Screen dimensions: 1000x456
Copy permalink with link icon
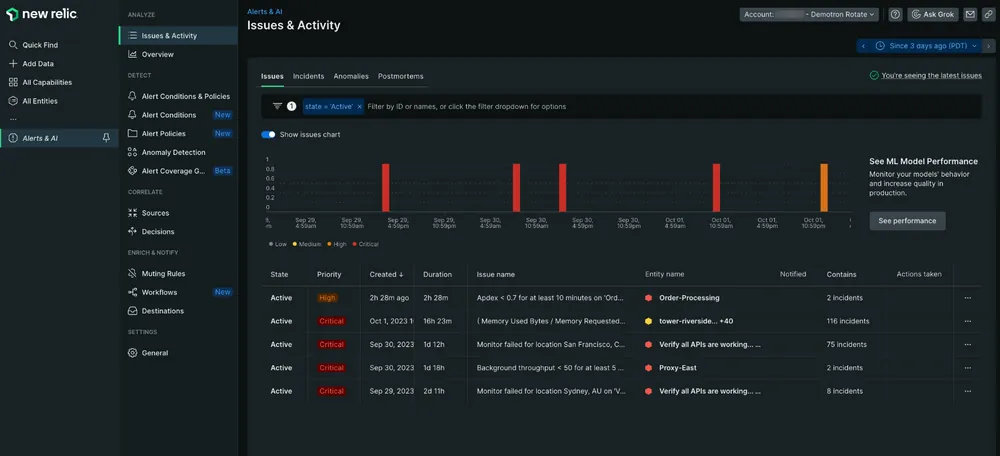[989, 14]
